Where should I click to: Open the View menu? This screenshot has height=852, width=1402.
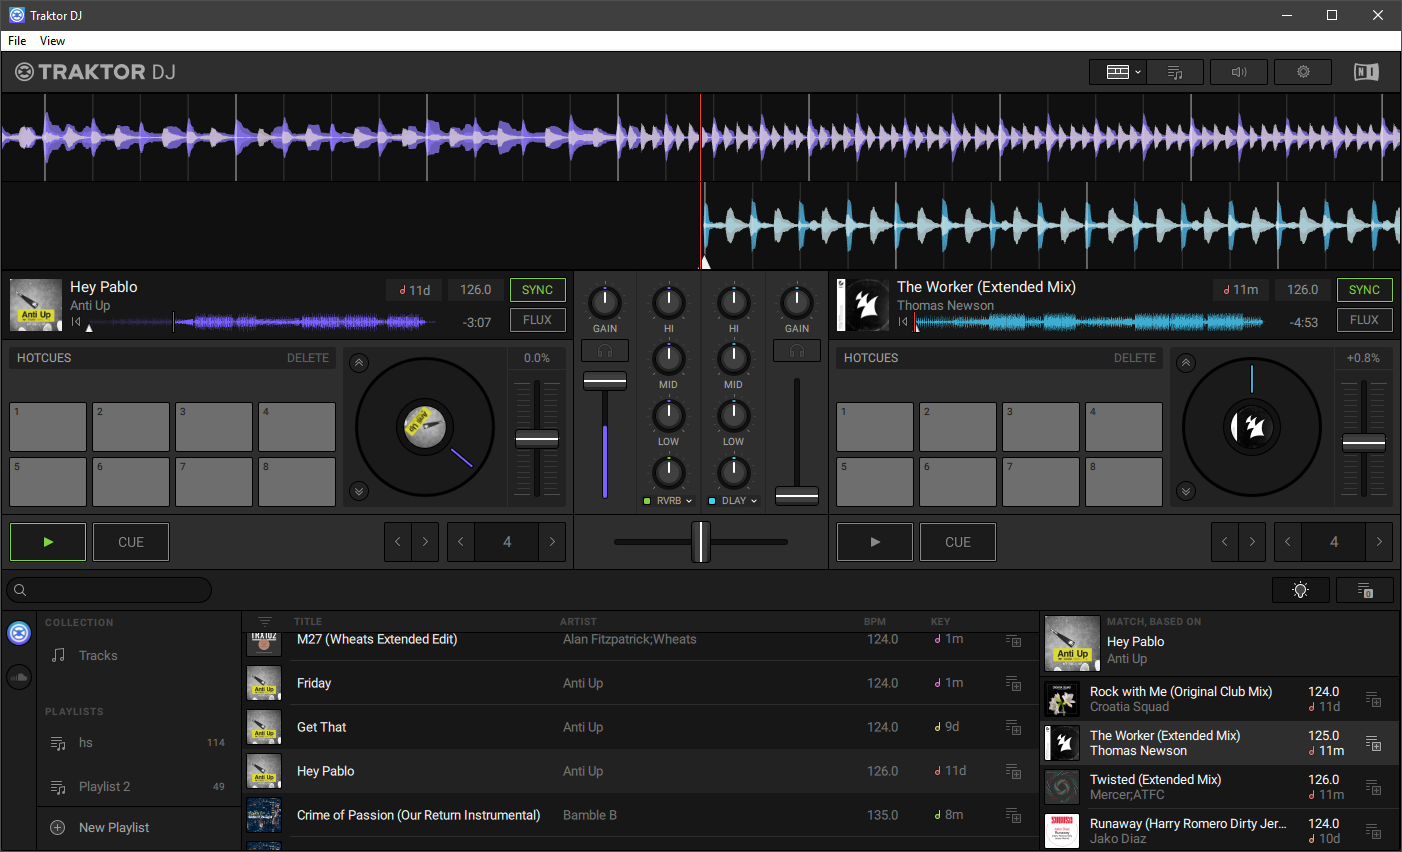pyautogui.click(x=52, y=41)
